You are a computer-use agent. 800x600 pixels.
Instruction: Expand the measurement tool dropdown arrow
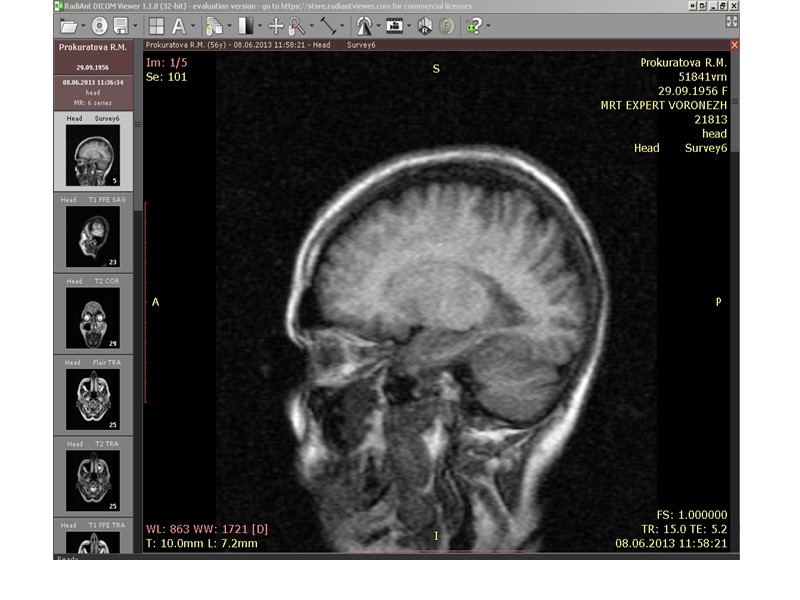[342, 26]
